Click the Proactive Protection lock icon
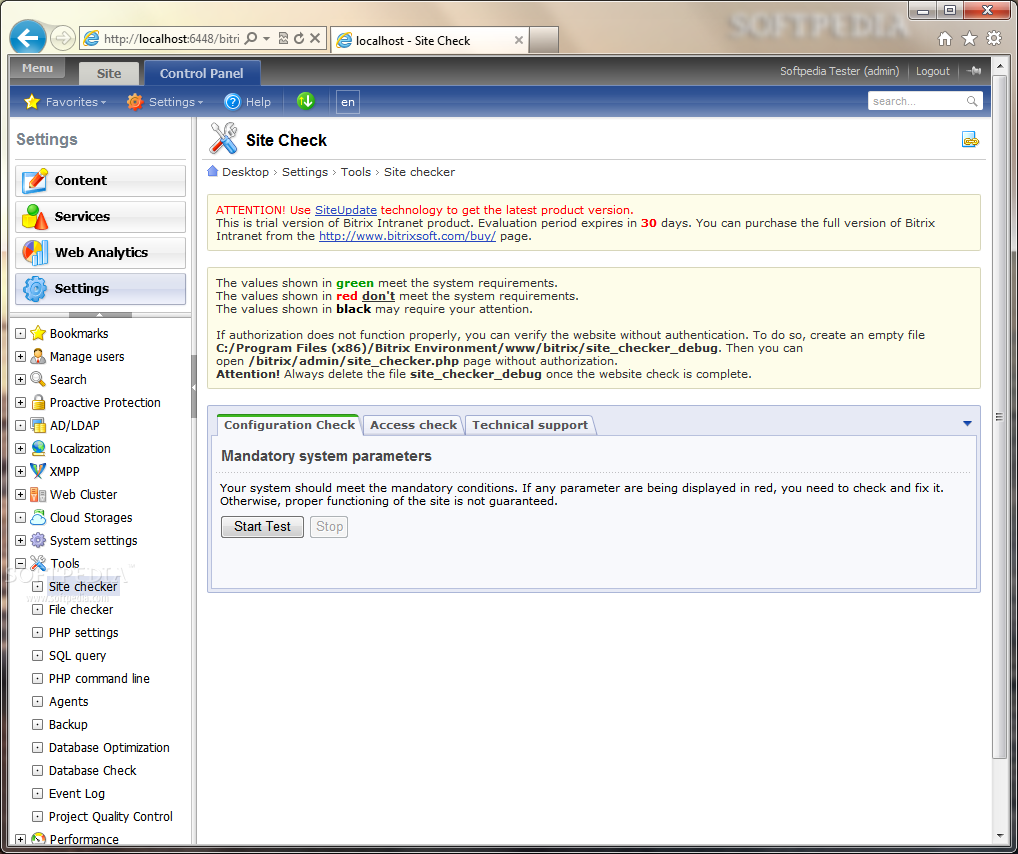The height and width of the screenshot is (854, 1018). pos(38,402)
